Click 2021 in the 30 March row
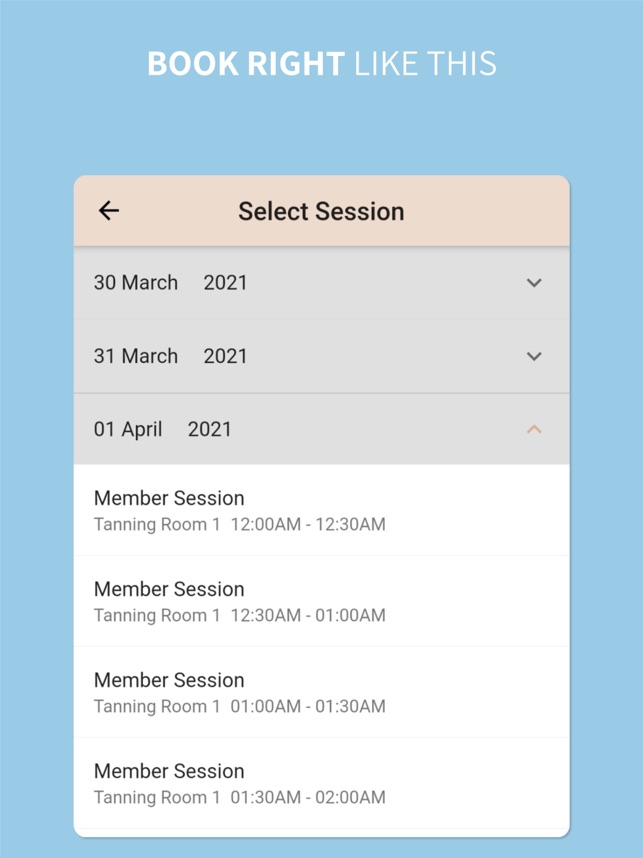The image size is (643, 858). coord(225,283)
